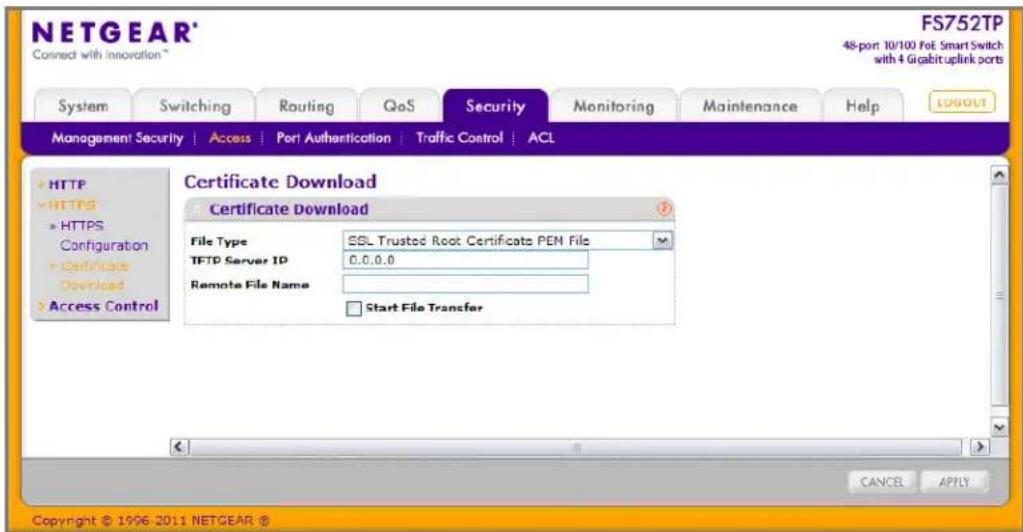1023x532 pixels.
Task: Click the CANCEL button
Action: click(882, 482)
